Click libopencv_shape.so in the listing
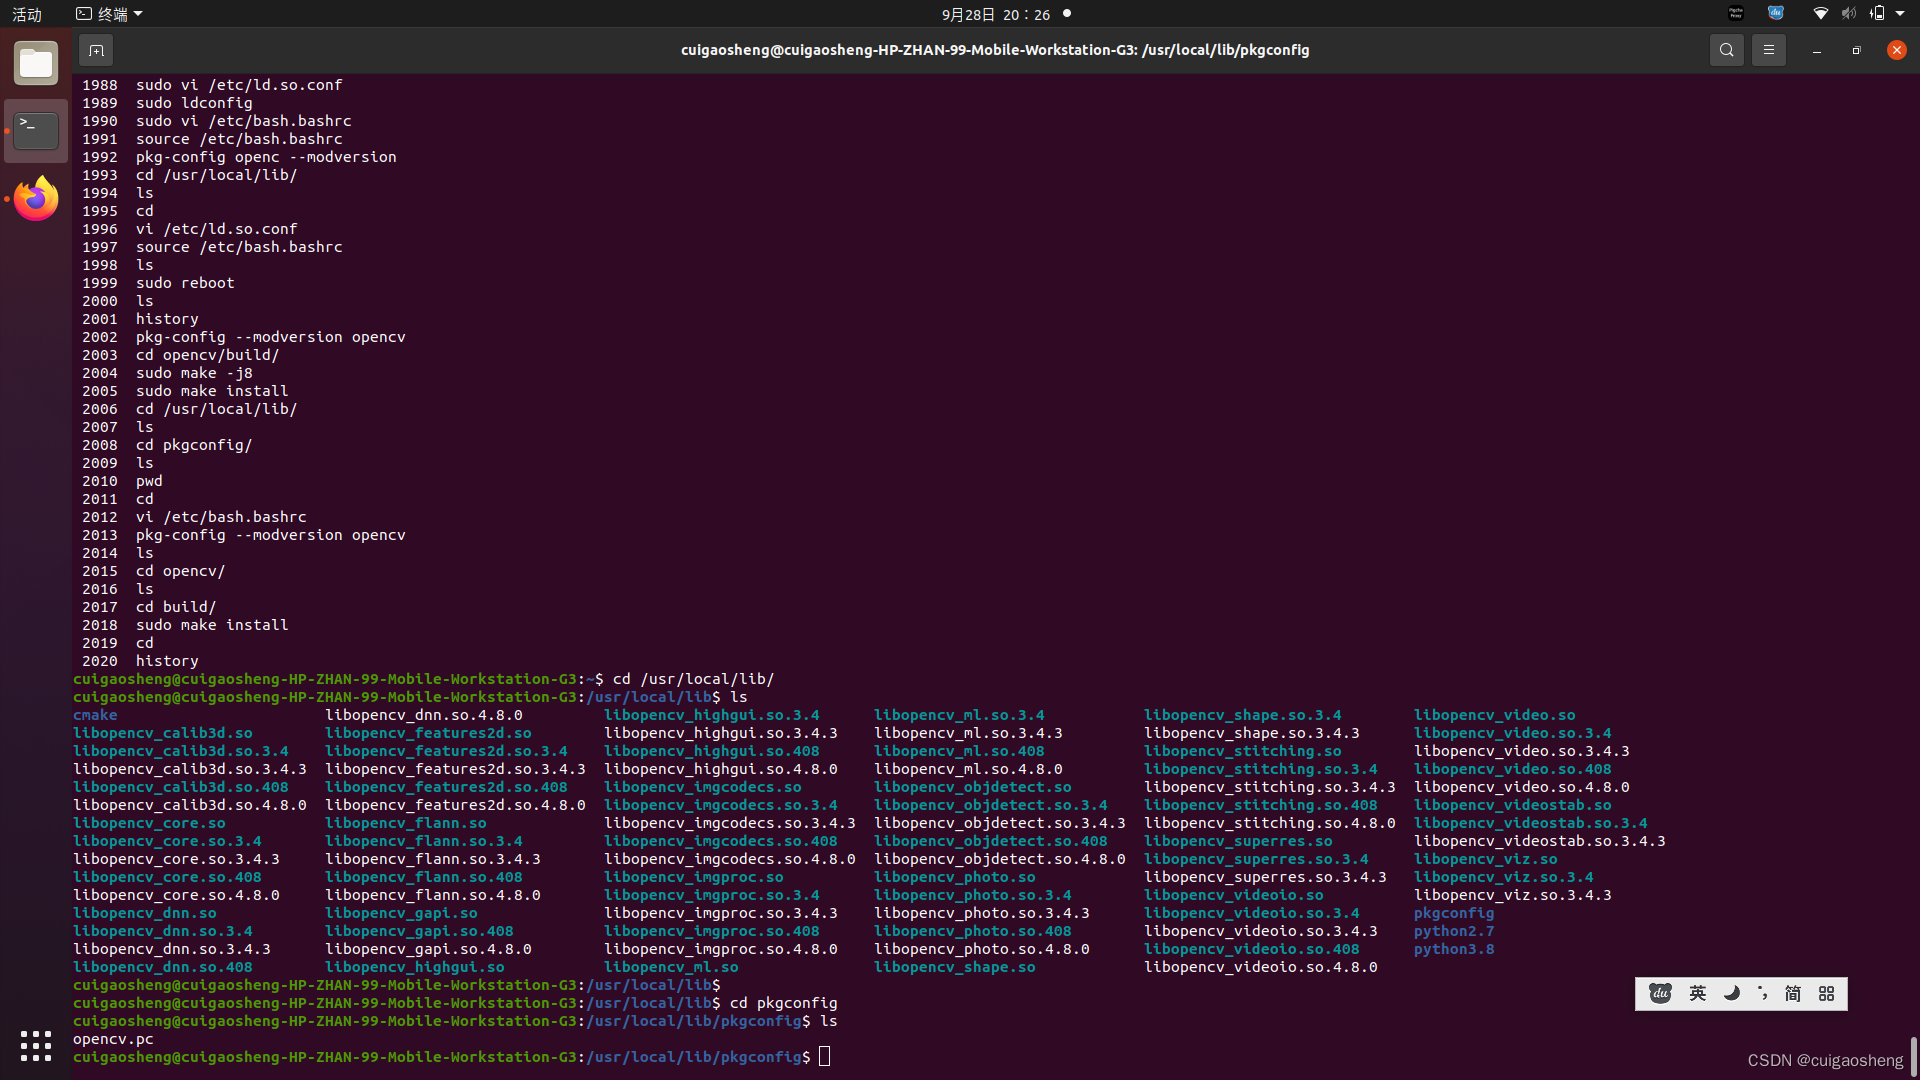Screen dimensions: 1920x1080 (955, 967)
